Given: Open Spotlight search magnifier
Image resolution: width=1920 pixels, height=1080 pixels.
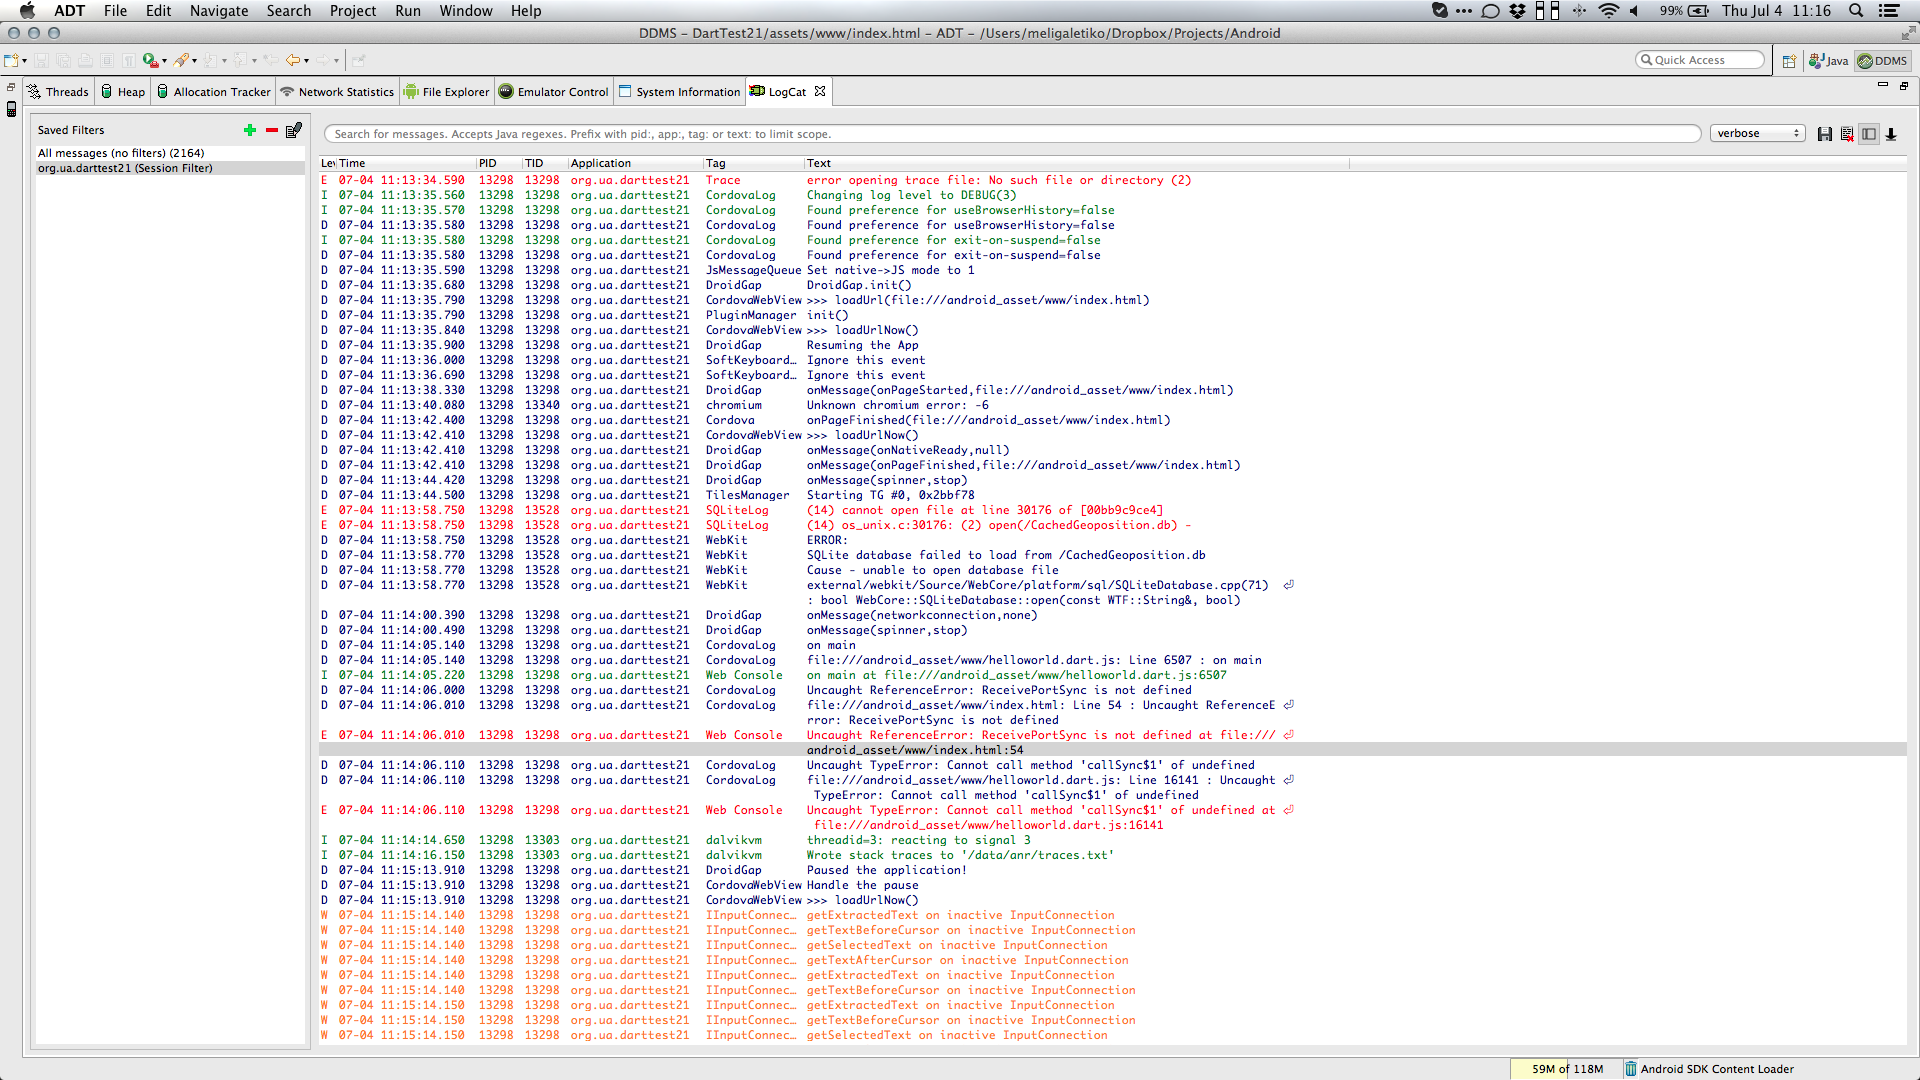Looking at the screenshot, I should [1856, 11].
